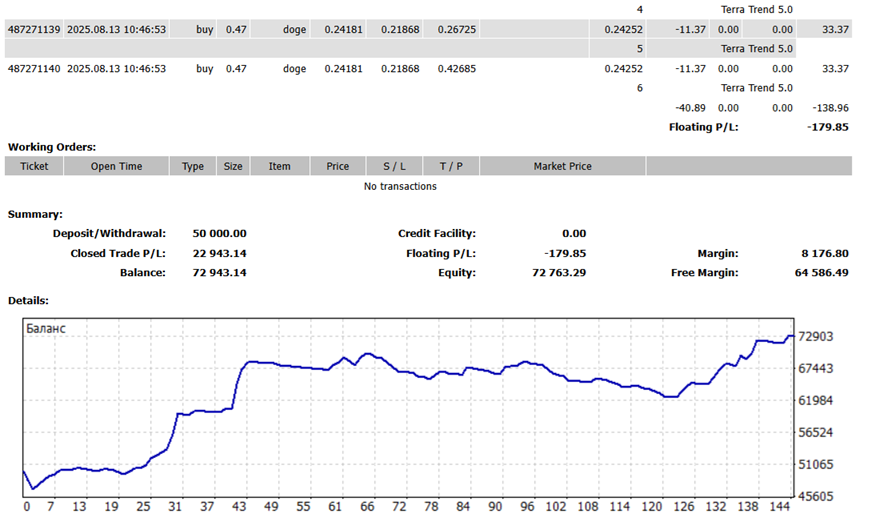
Task: Click the 'Баланс' chart label
Action: click(46, 329)
